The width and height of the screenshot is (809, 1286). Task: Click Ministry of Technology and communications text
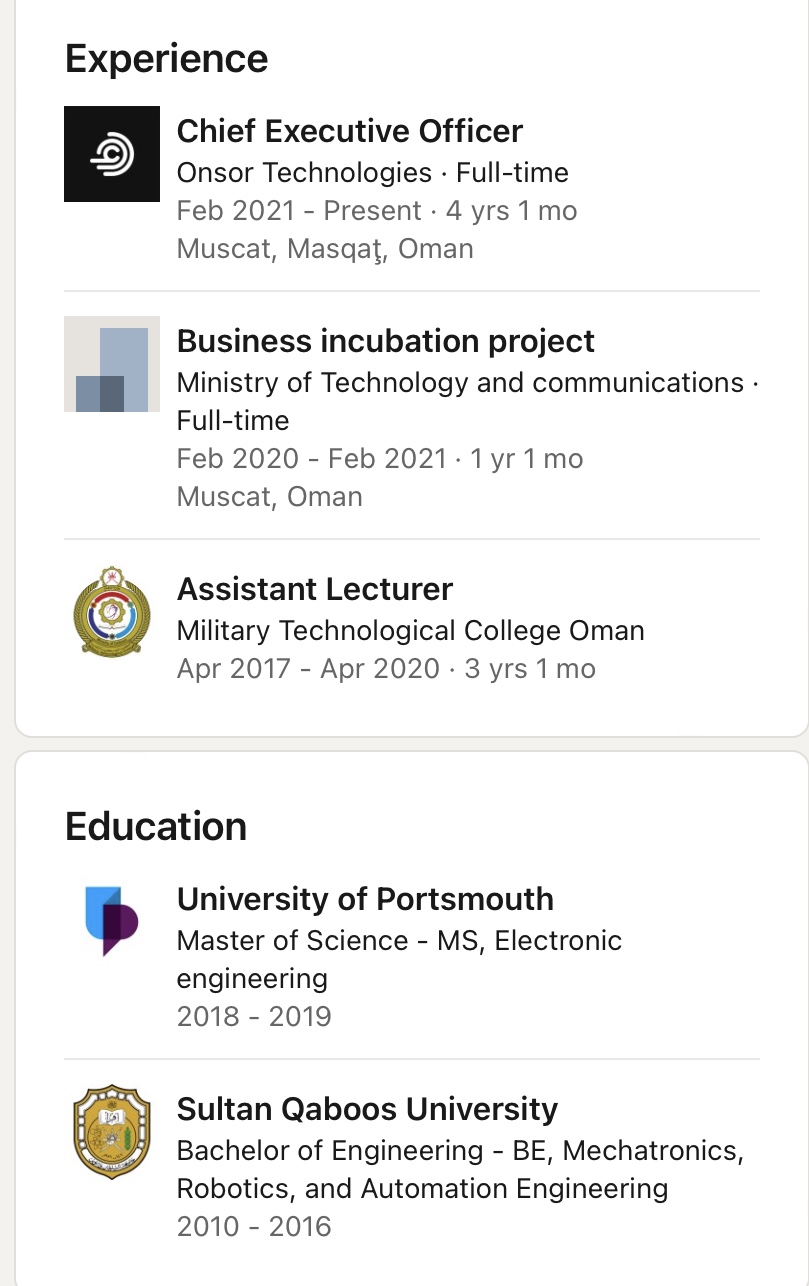(460, 383)
